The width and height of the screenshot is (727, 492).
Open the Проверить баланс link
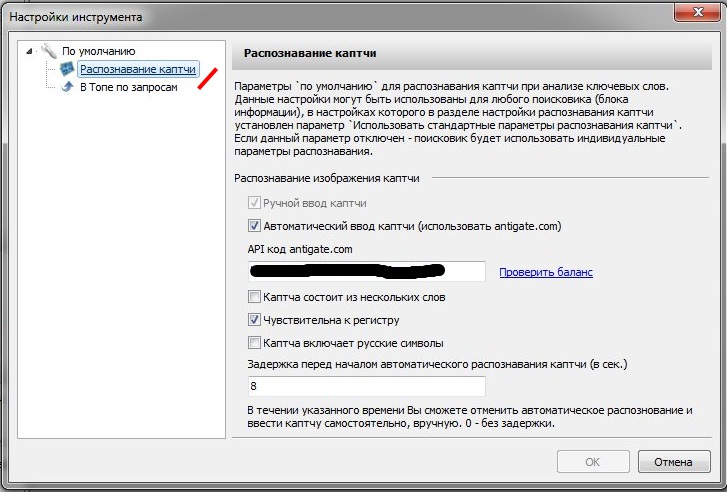coord(546,272)
